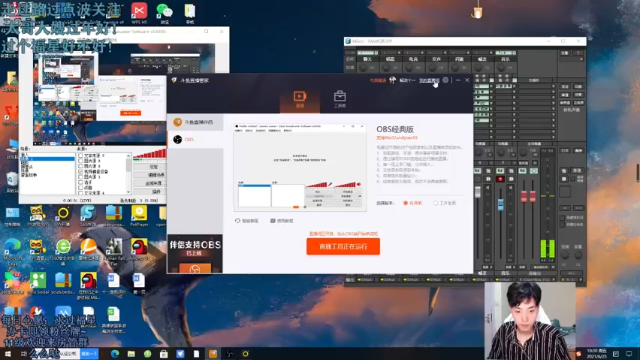Open the youtubedo... archive desktop icon

(63, 283)
